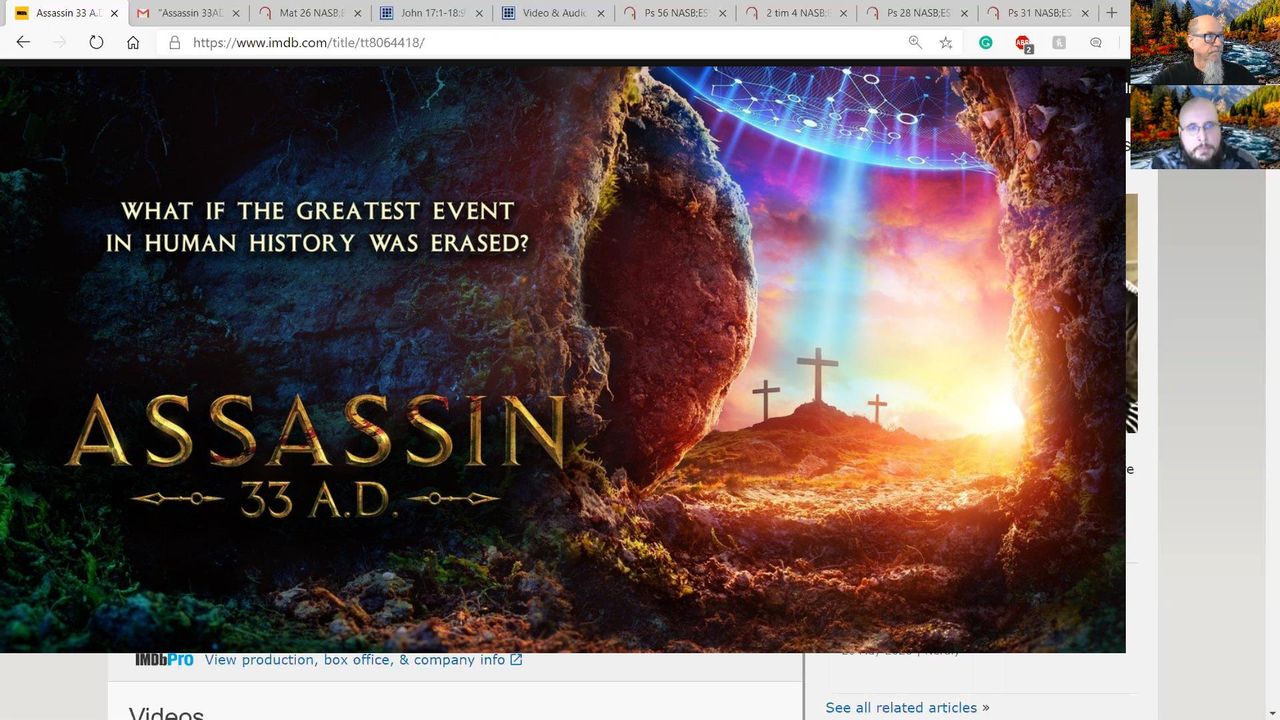This screenshot has height=720, width=1280.
Task: Click the Assassin 33 A.D. poster image
Action: [x=562, y=360]
